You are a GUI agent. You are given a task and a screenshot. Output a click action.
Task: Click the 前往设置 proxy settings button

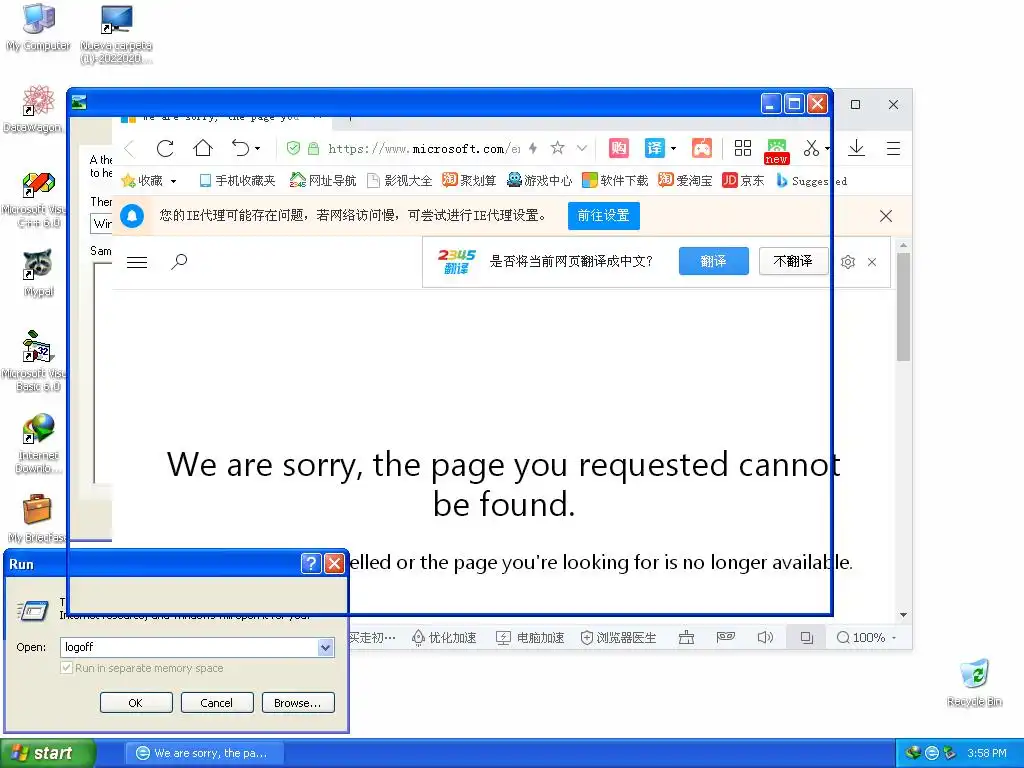click(x=603, y=216)
